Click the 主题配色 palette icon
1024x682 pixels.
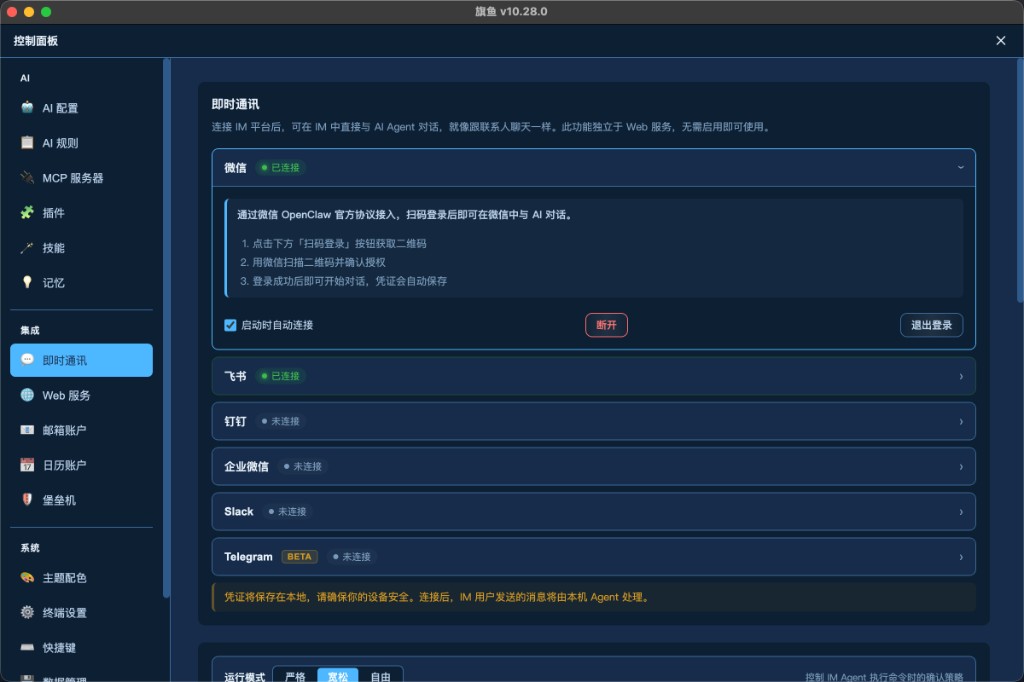(27, 578)
